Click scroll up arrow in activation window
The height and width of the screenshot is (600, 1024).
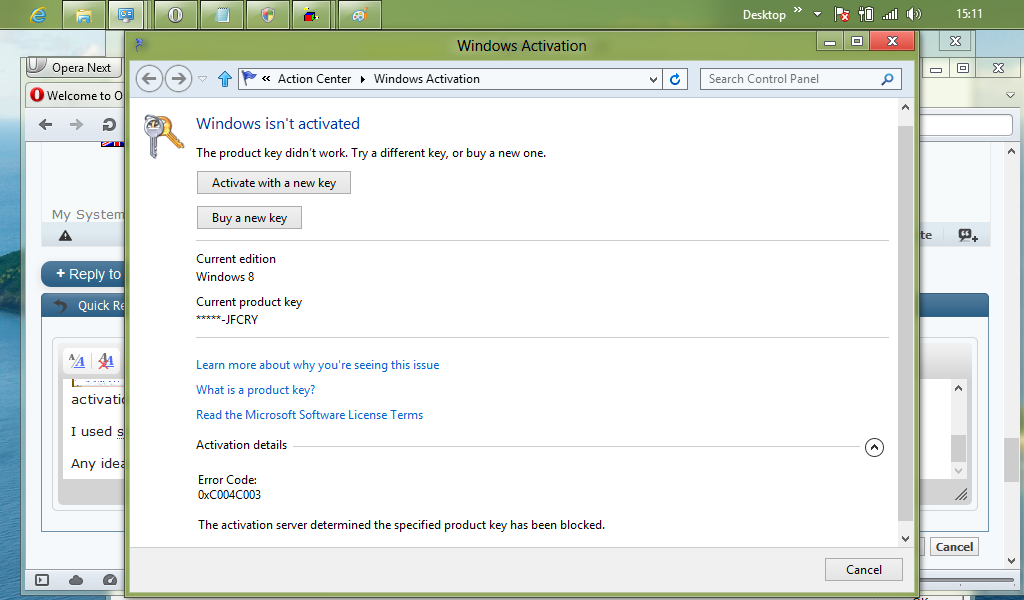[905, 107]
